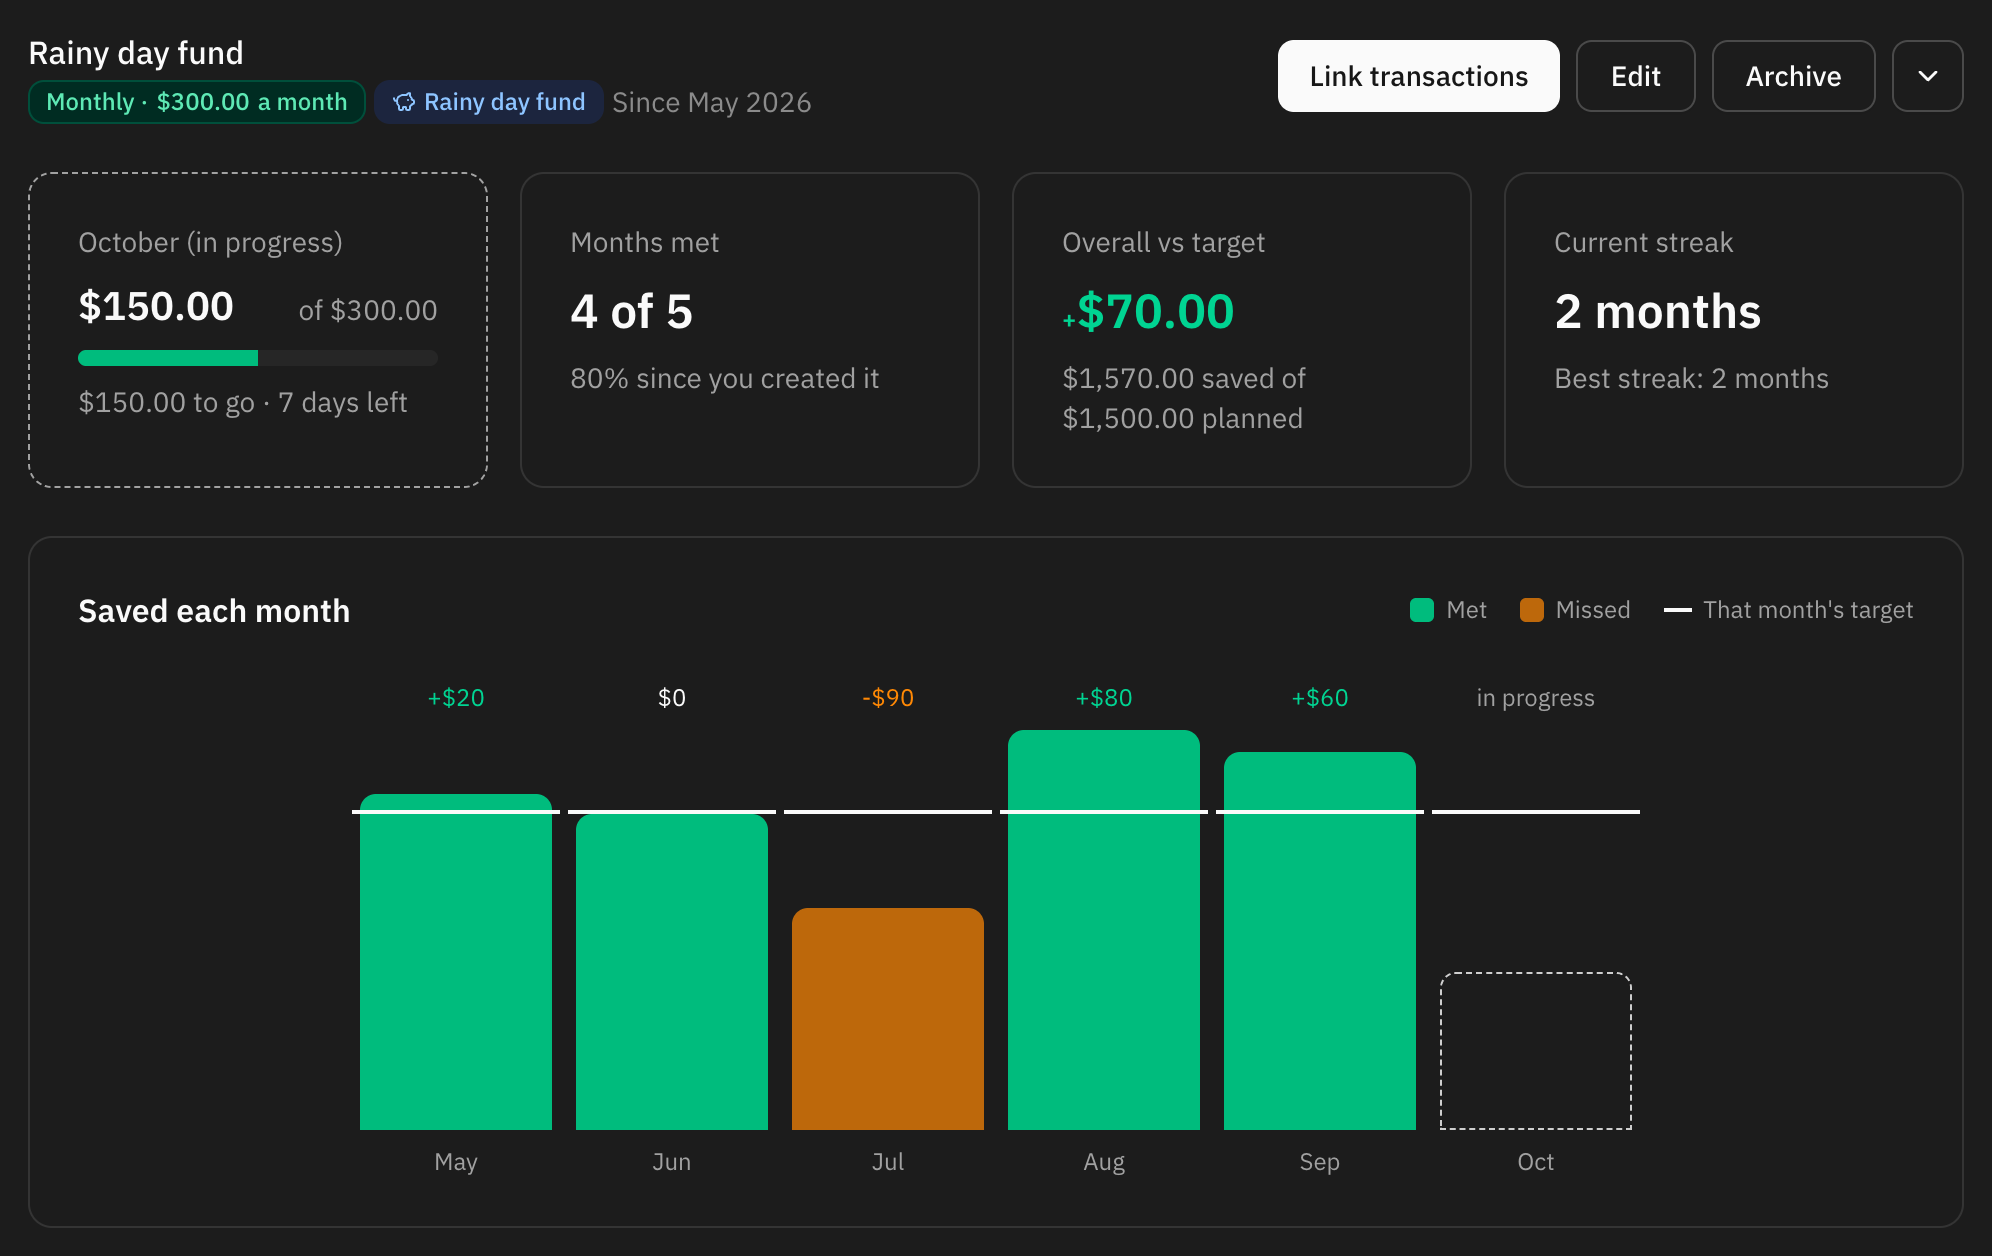This screenshot has height=1256, width=1992.
Task: Click the +$80 label above August
Action: coord(1104,698)
